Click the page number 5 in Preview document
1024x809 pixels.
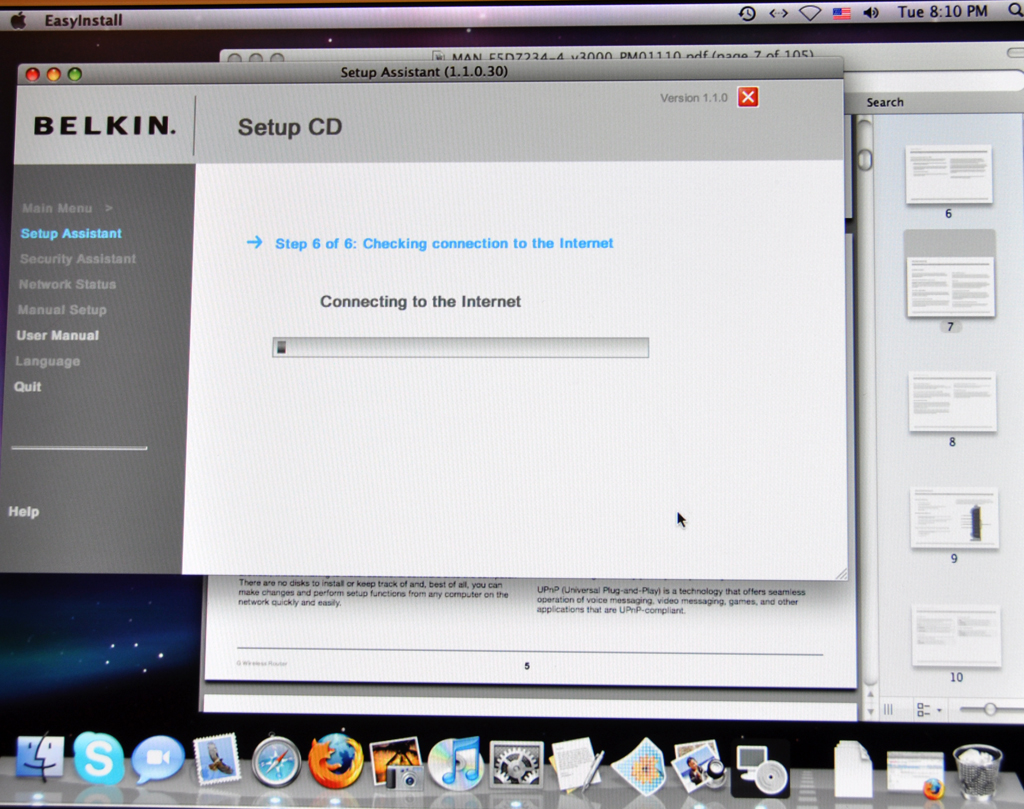coord(527,666)
